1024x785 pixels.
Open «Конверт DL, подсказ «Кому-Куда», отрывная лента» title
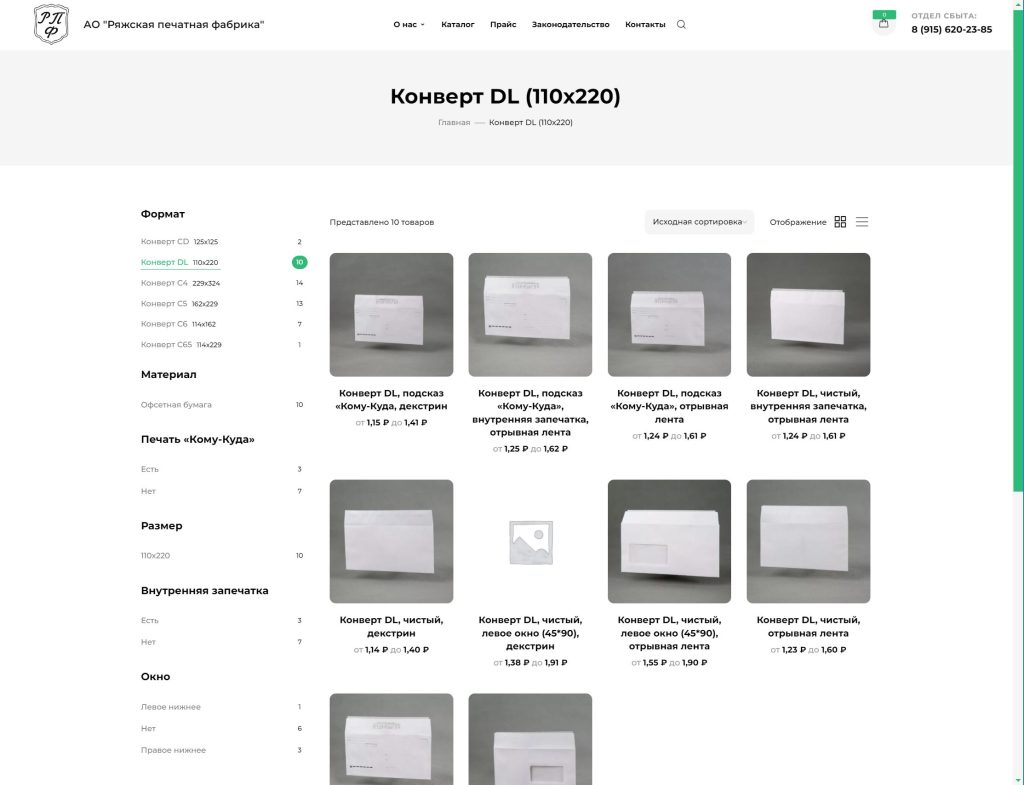tap(669, 406)
